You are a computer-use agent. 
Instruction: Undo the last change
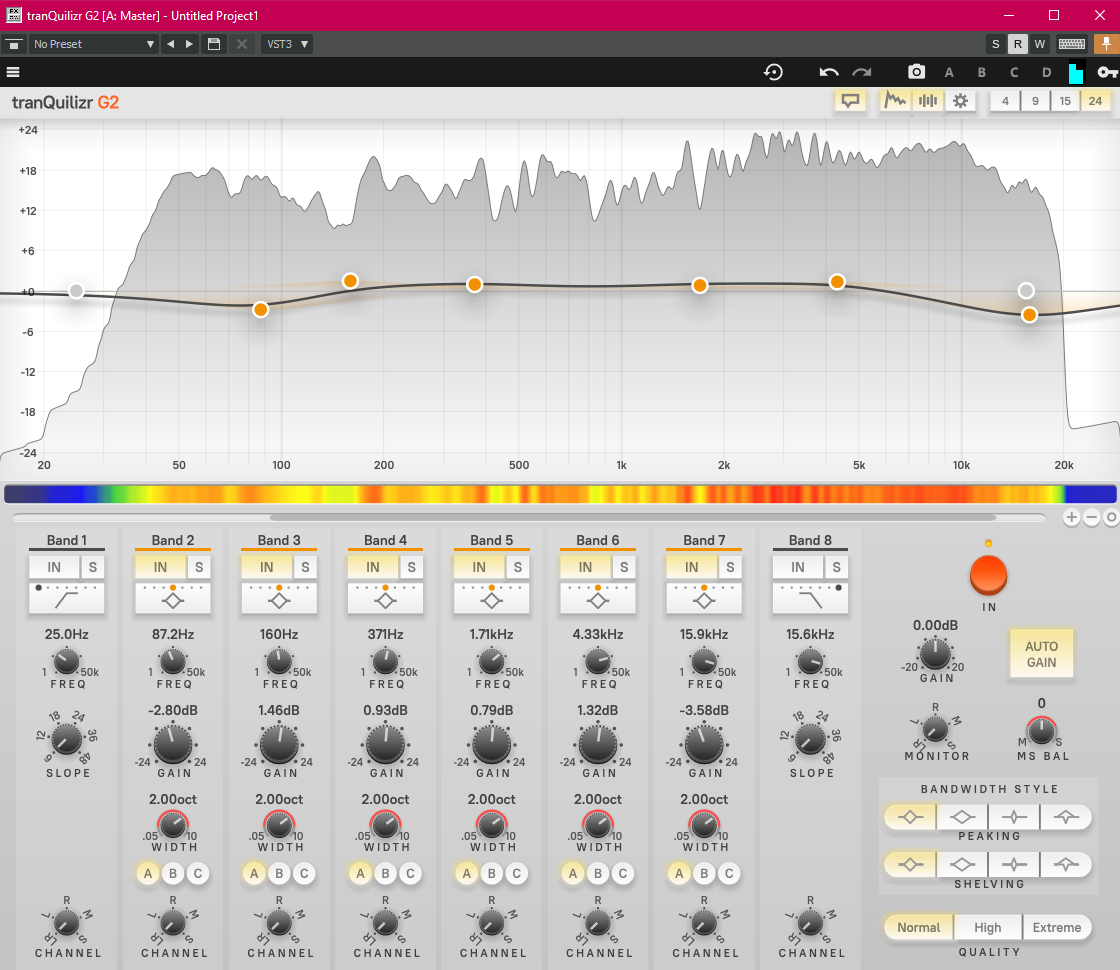(829, 72)
